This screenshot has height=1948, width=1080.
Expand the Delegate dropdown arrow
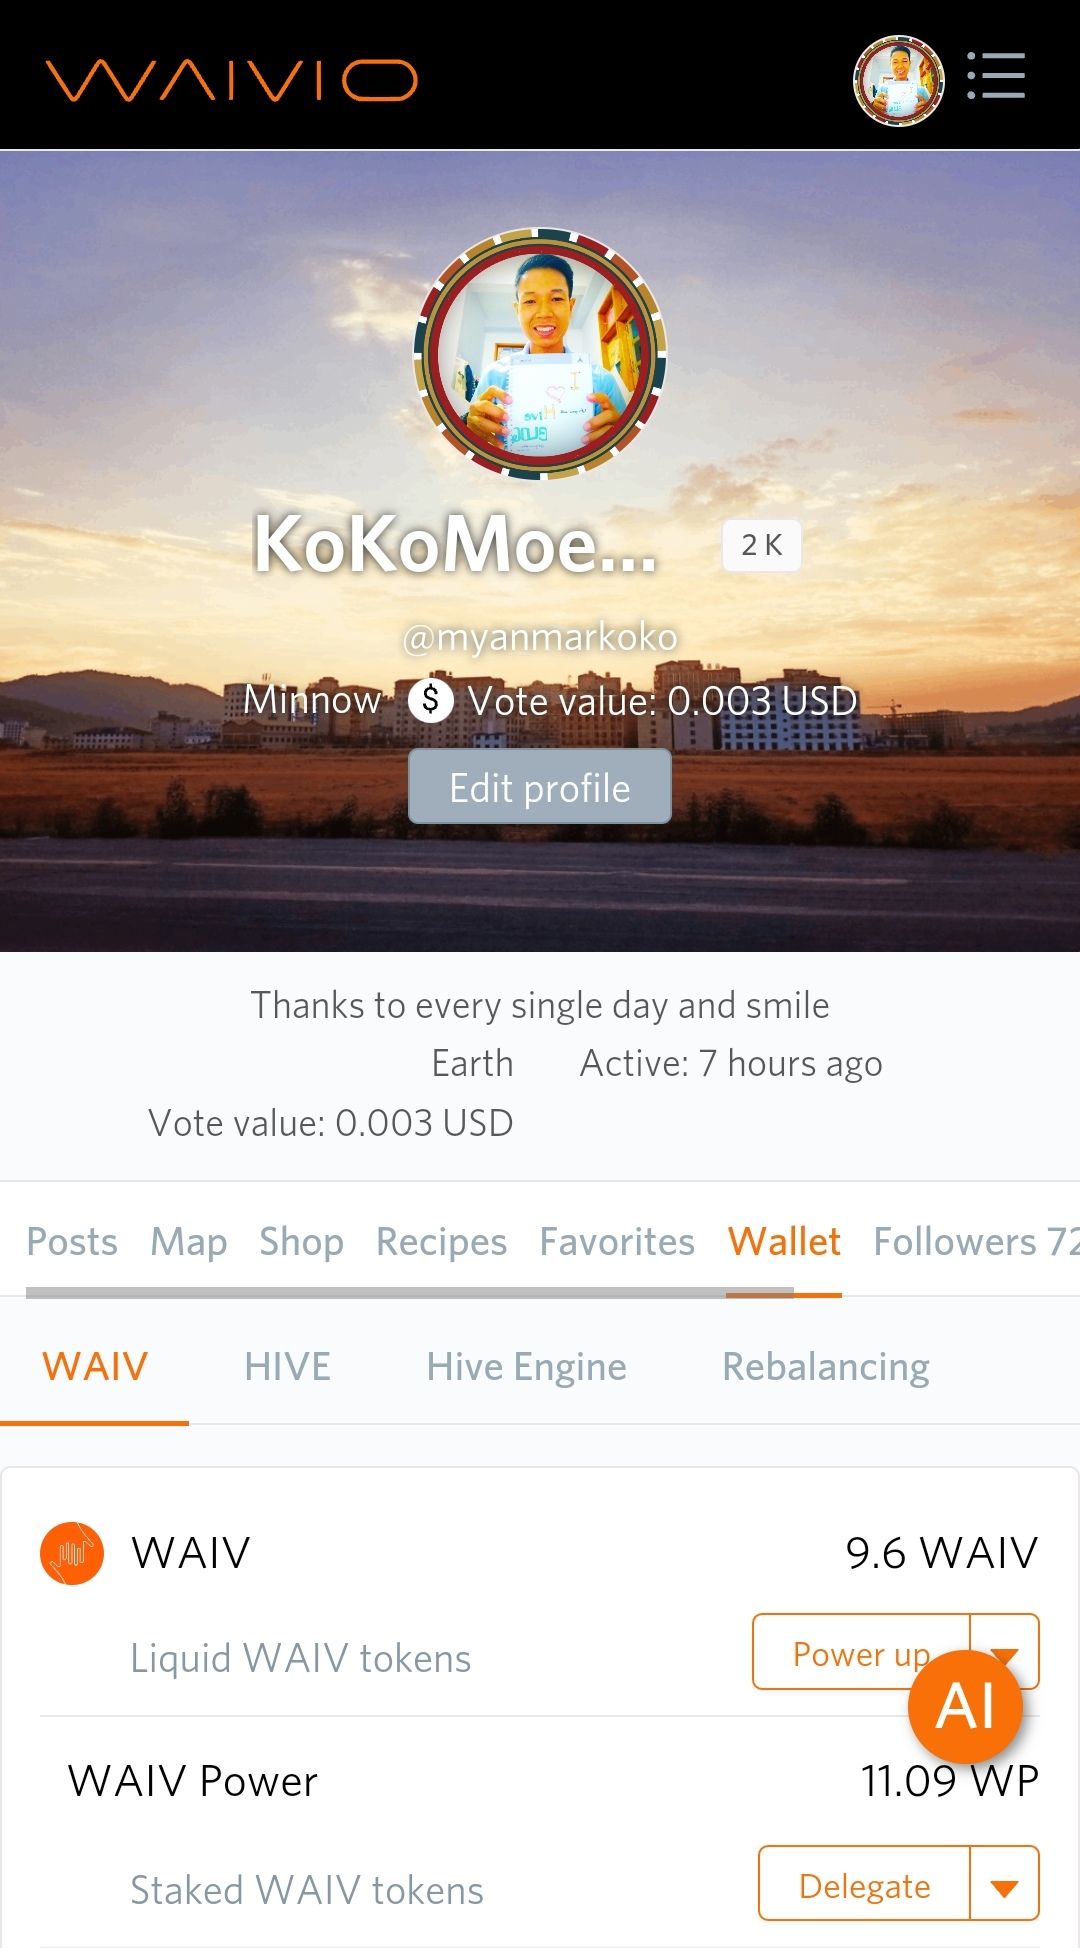point(1004,1886)
